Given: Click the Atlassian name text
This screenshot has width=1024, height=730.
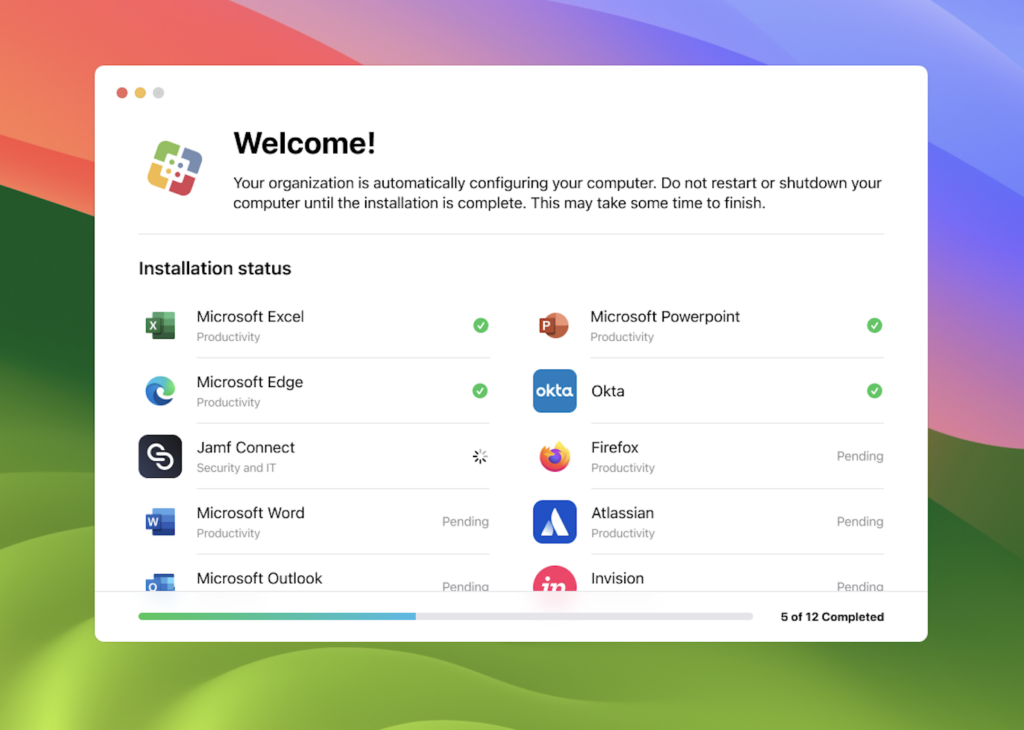Looking at the screenshot, I should point(622,513).
